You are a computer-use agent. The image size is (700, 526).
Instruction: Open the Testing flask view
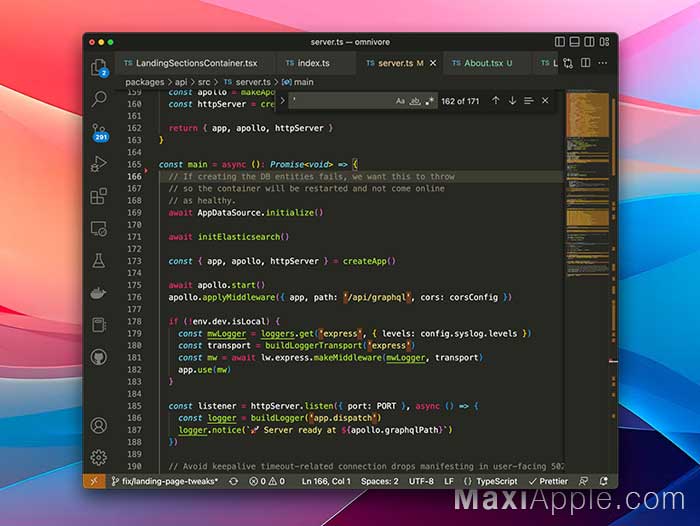99,261
